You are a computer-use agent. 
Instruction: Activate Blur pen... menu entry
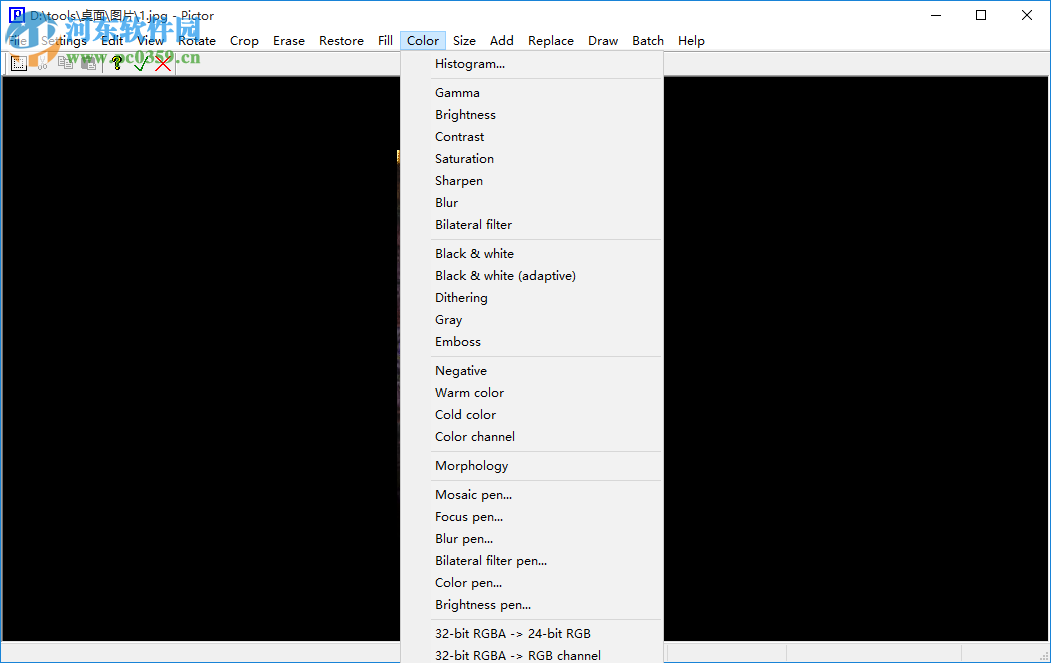pos(532,539)
